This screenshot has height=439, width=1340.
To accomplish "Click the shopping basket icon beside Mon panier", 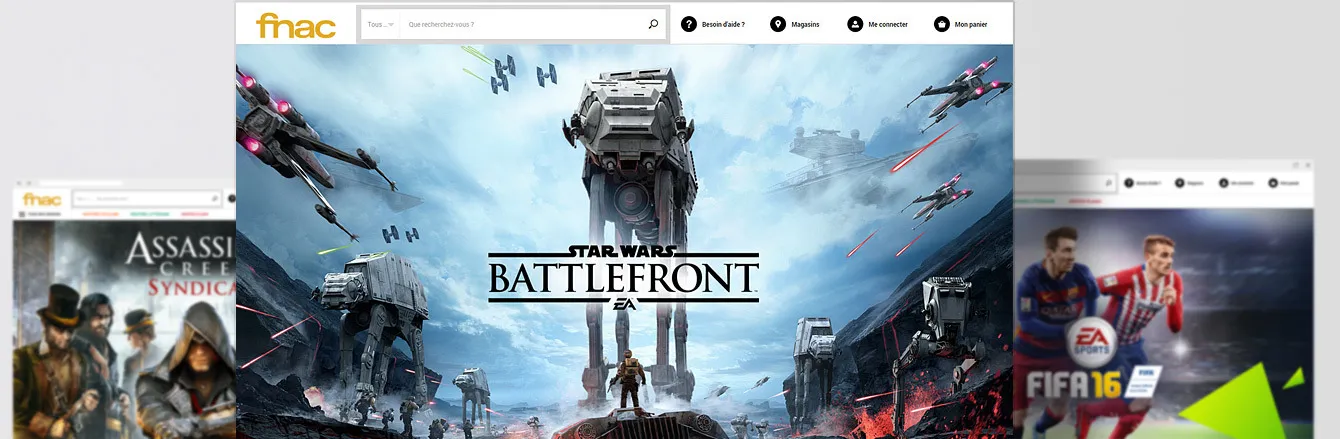I will point(941,24).
